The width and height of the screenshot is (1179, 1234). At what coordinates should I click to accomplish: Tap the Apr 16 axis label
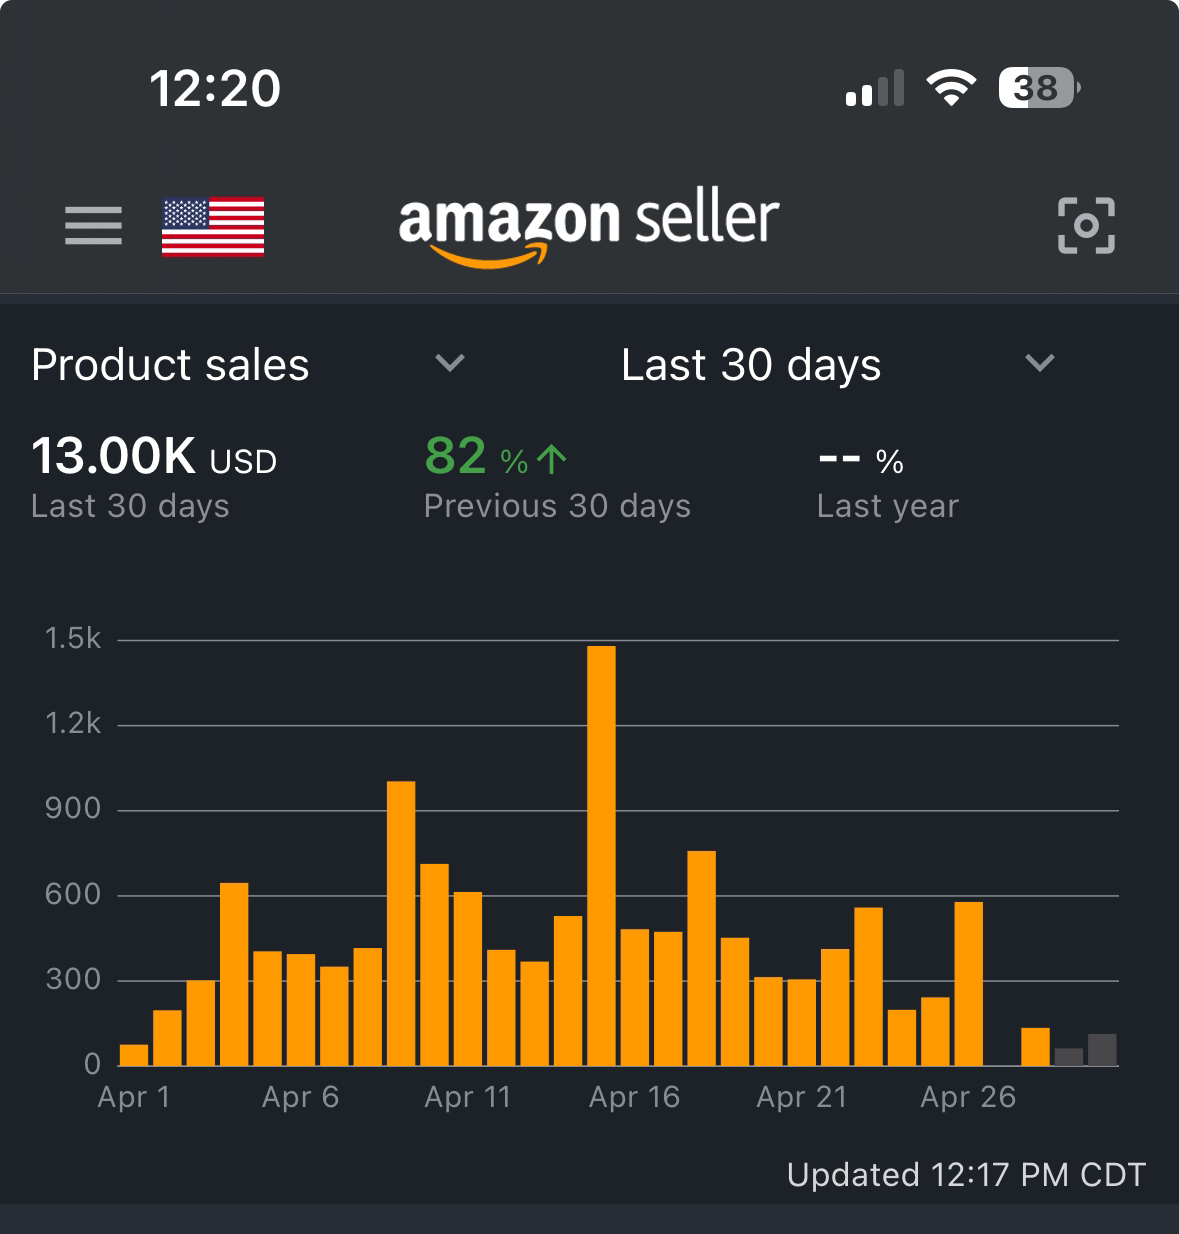(634, 1097)
